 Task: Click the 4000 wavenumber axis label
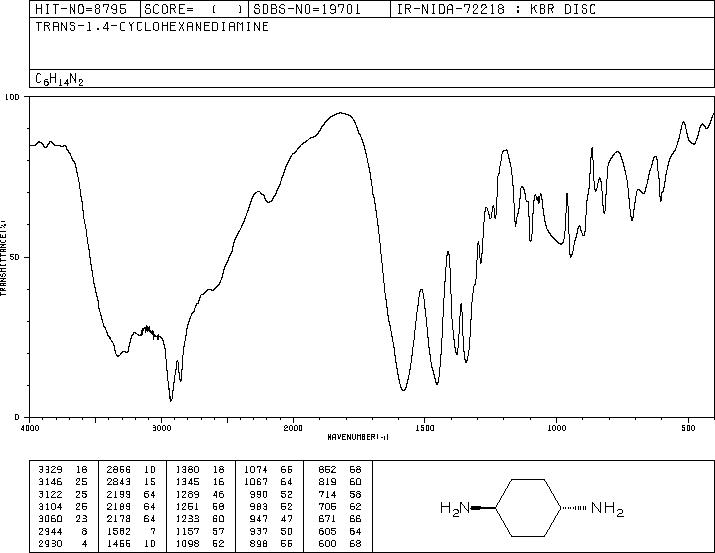click(x=30, y=428)
